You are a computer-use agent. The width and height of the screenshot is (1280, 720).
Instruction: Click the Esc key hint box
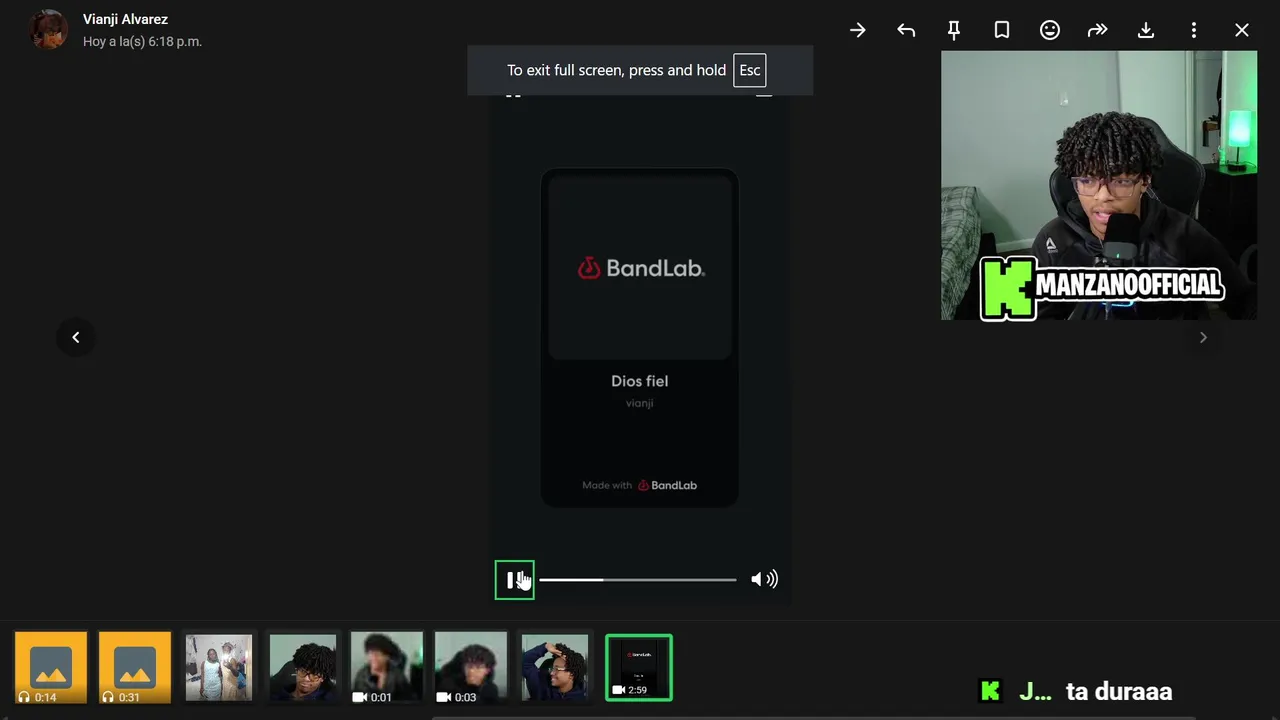pos(749,70)
